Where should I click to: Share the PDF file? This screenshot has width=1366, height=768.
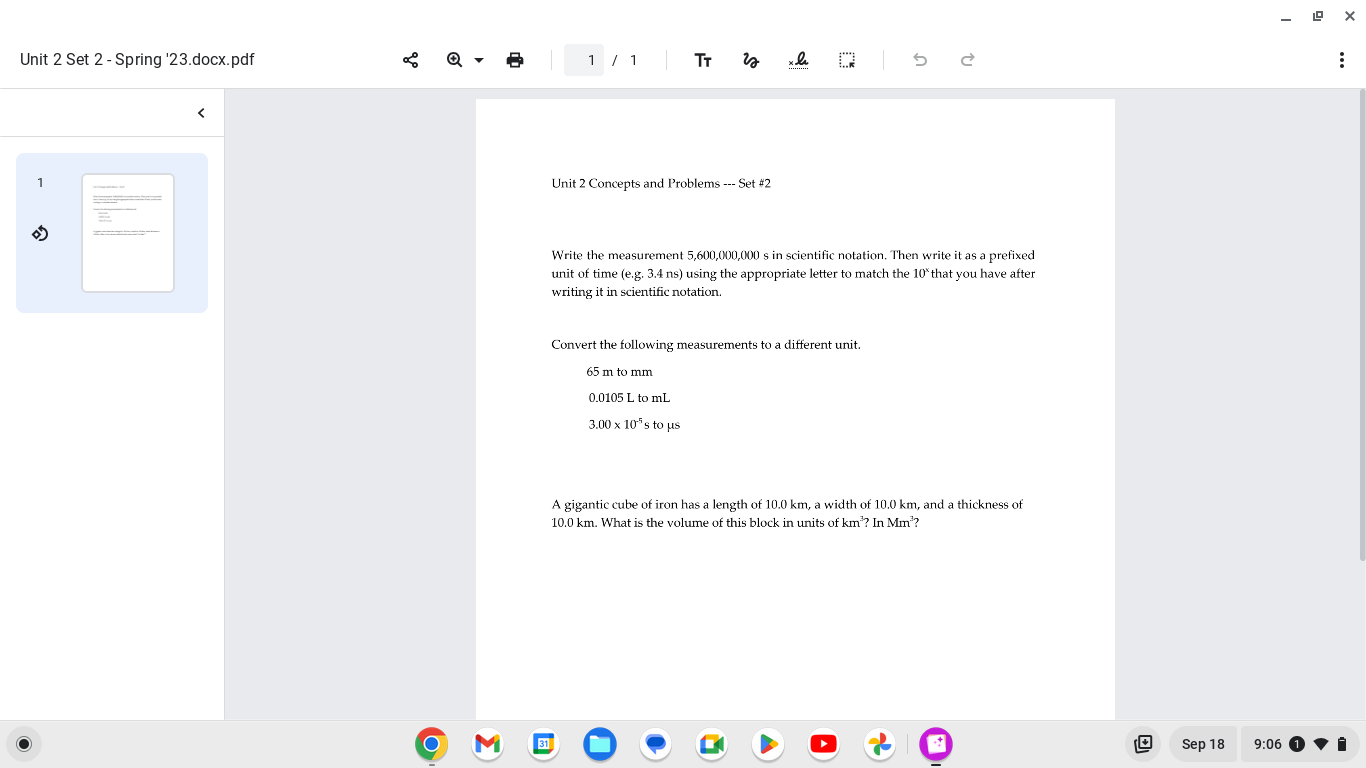point(410,60)
